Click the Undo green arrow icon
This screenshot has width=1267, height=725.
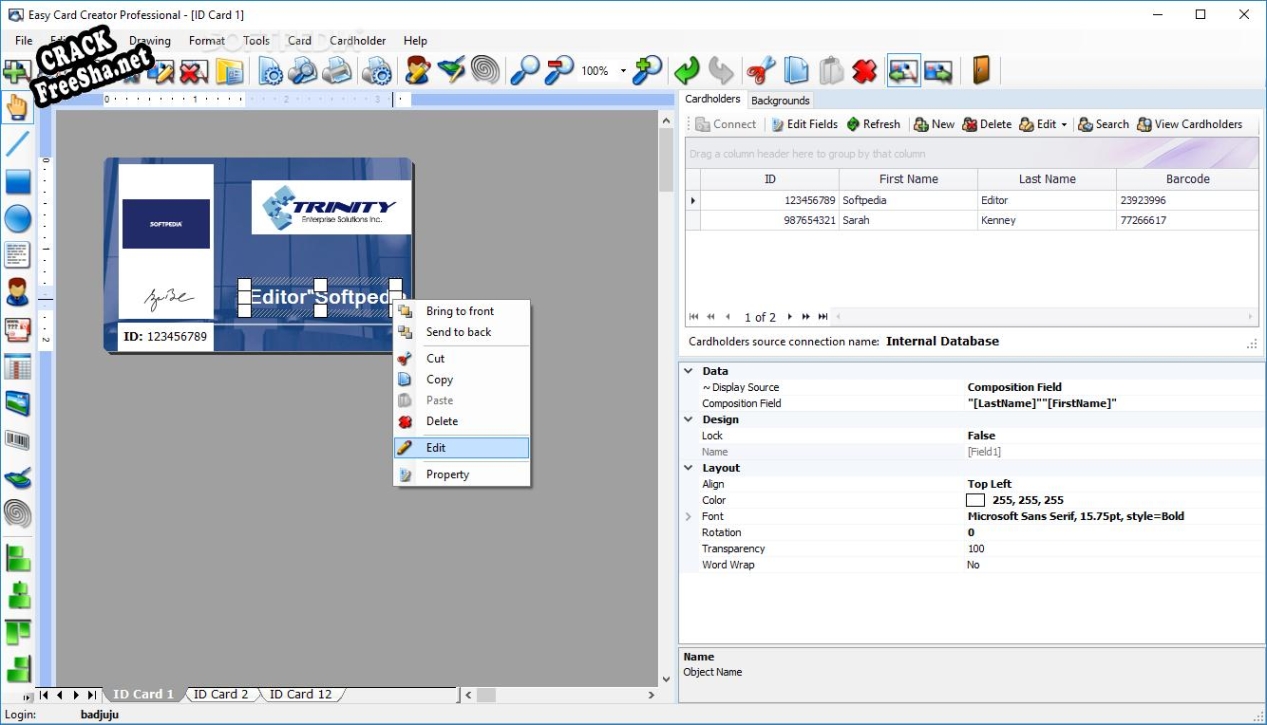point(686,71)
